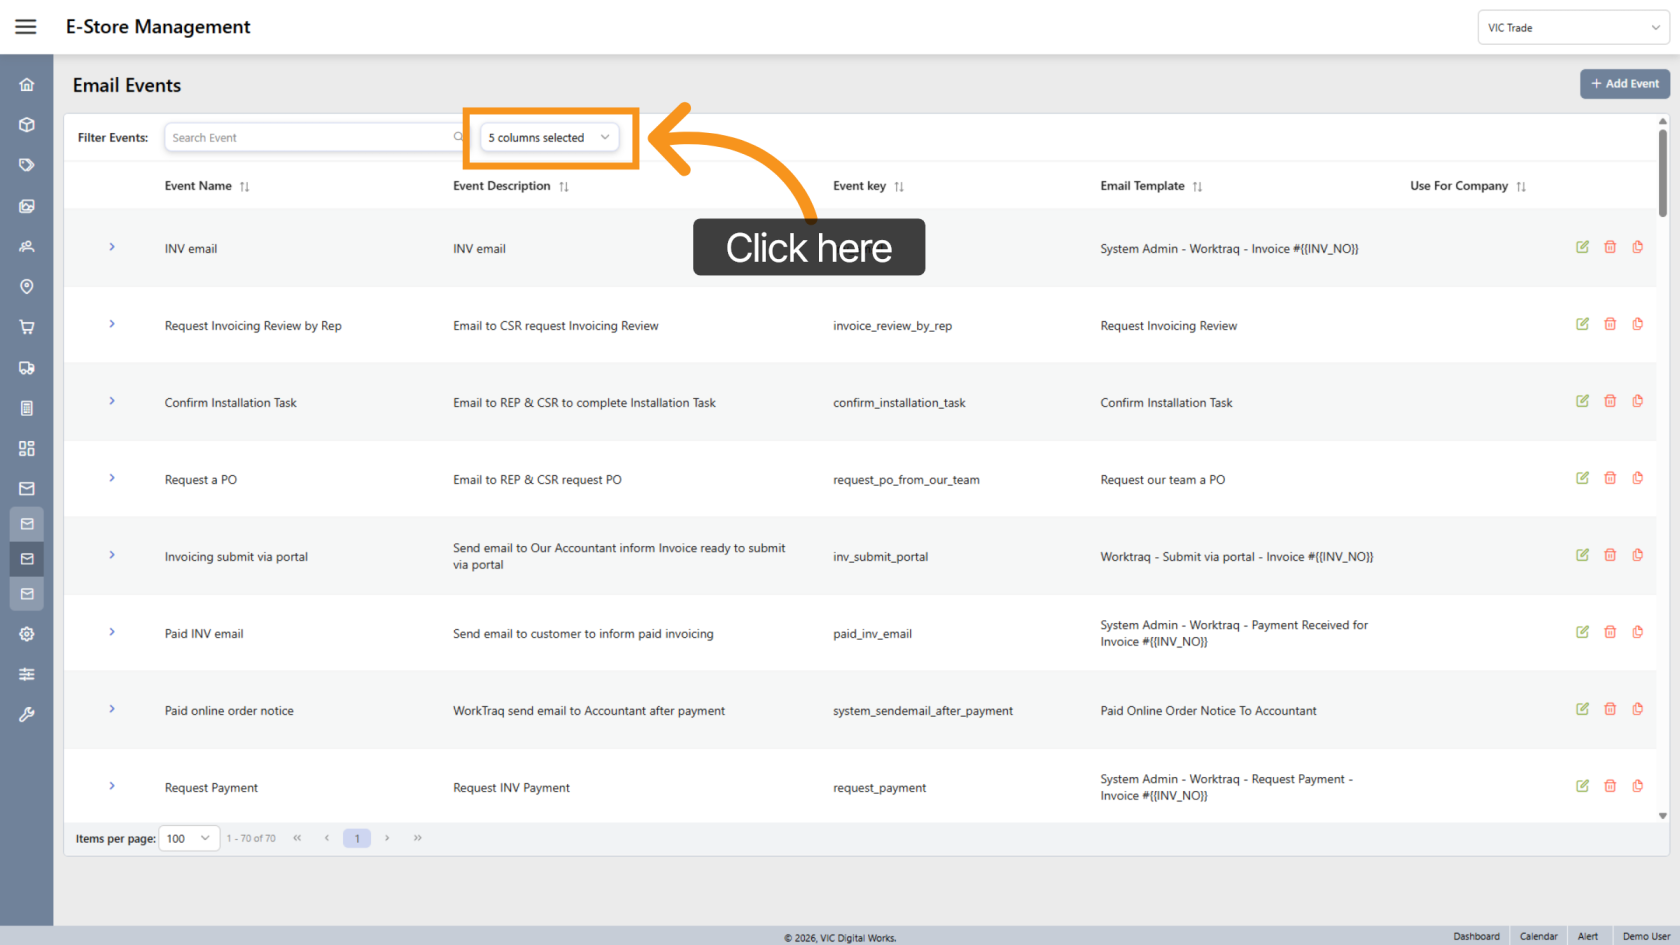Open the '5 columns selected' dropdown
The height and width of the screenshot is (945, 1680).
pyautogui.click(x=549, y=138)
